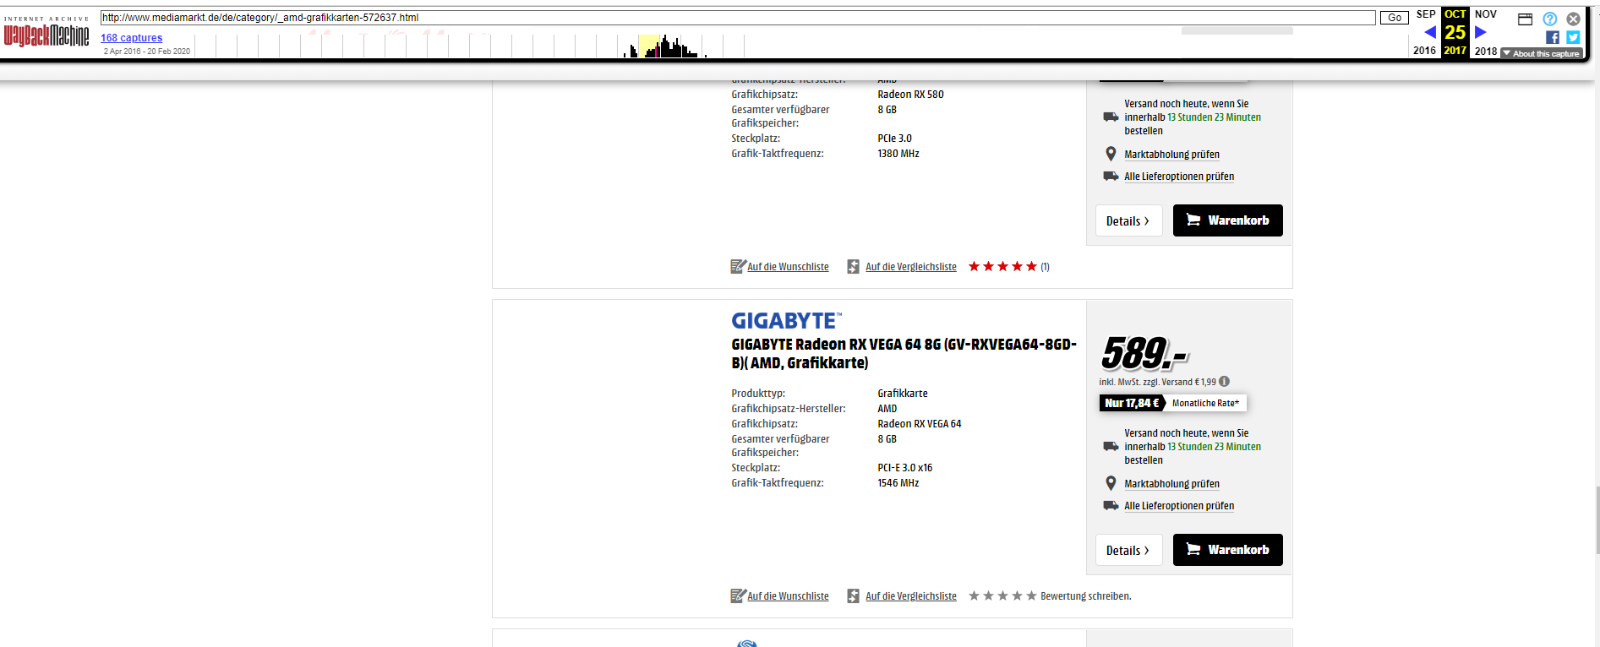Click Wunschliste pencil icon for RX 580

tap(738, 266)
